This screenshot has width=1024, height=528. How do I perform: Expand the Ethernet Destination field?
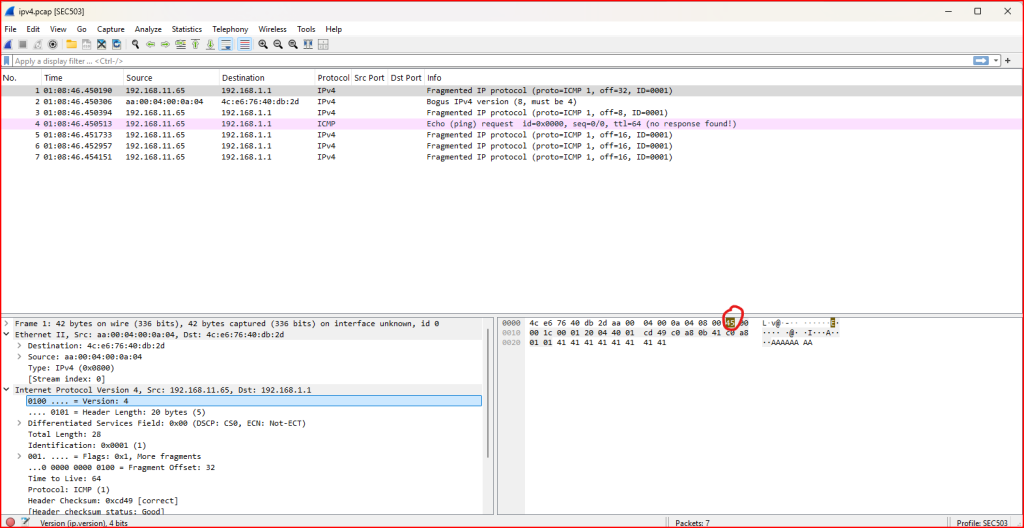click(20, 346)
